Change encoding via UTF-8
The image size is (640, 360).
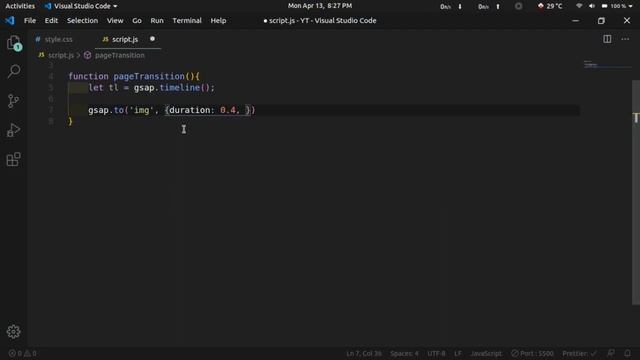tap(436, 353)
